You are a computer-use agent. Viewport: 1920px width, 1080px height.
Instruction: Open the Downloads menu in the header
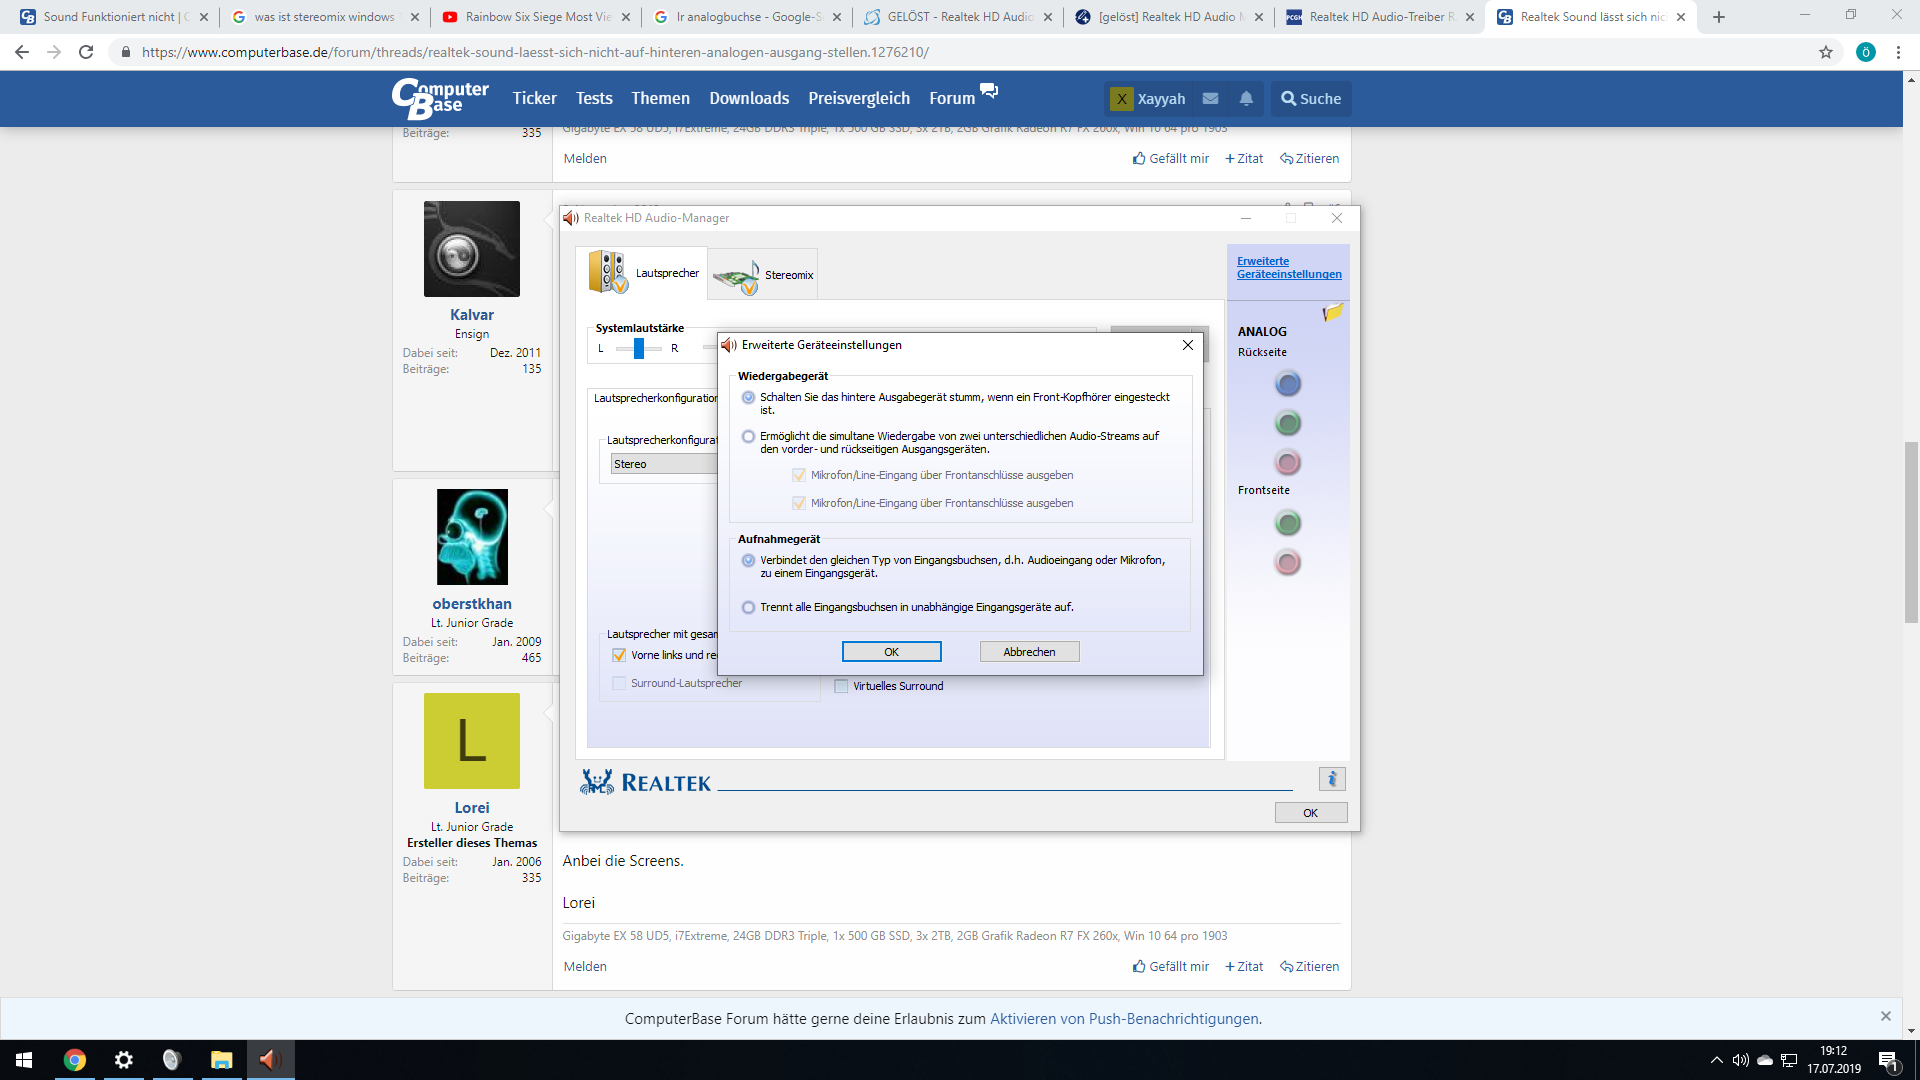click(x=749, y=98)
